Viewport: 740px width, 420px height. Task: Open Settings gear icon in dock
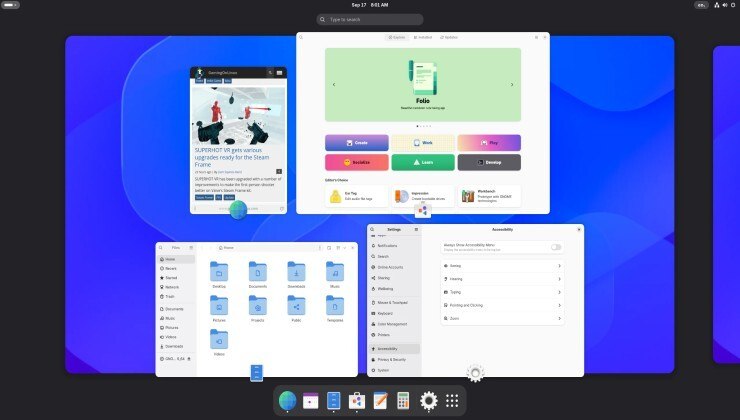[429, 401]
